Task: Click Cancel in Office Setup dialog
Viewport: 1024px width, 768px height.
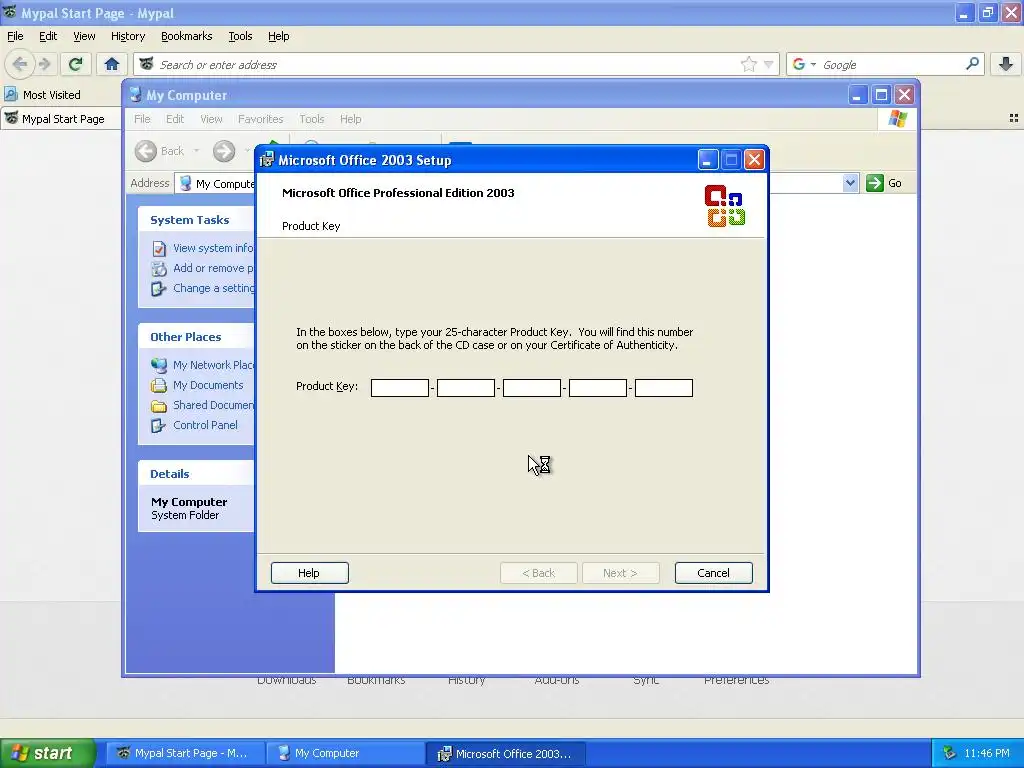Action: coord(713,573)
